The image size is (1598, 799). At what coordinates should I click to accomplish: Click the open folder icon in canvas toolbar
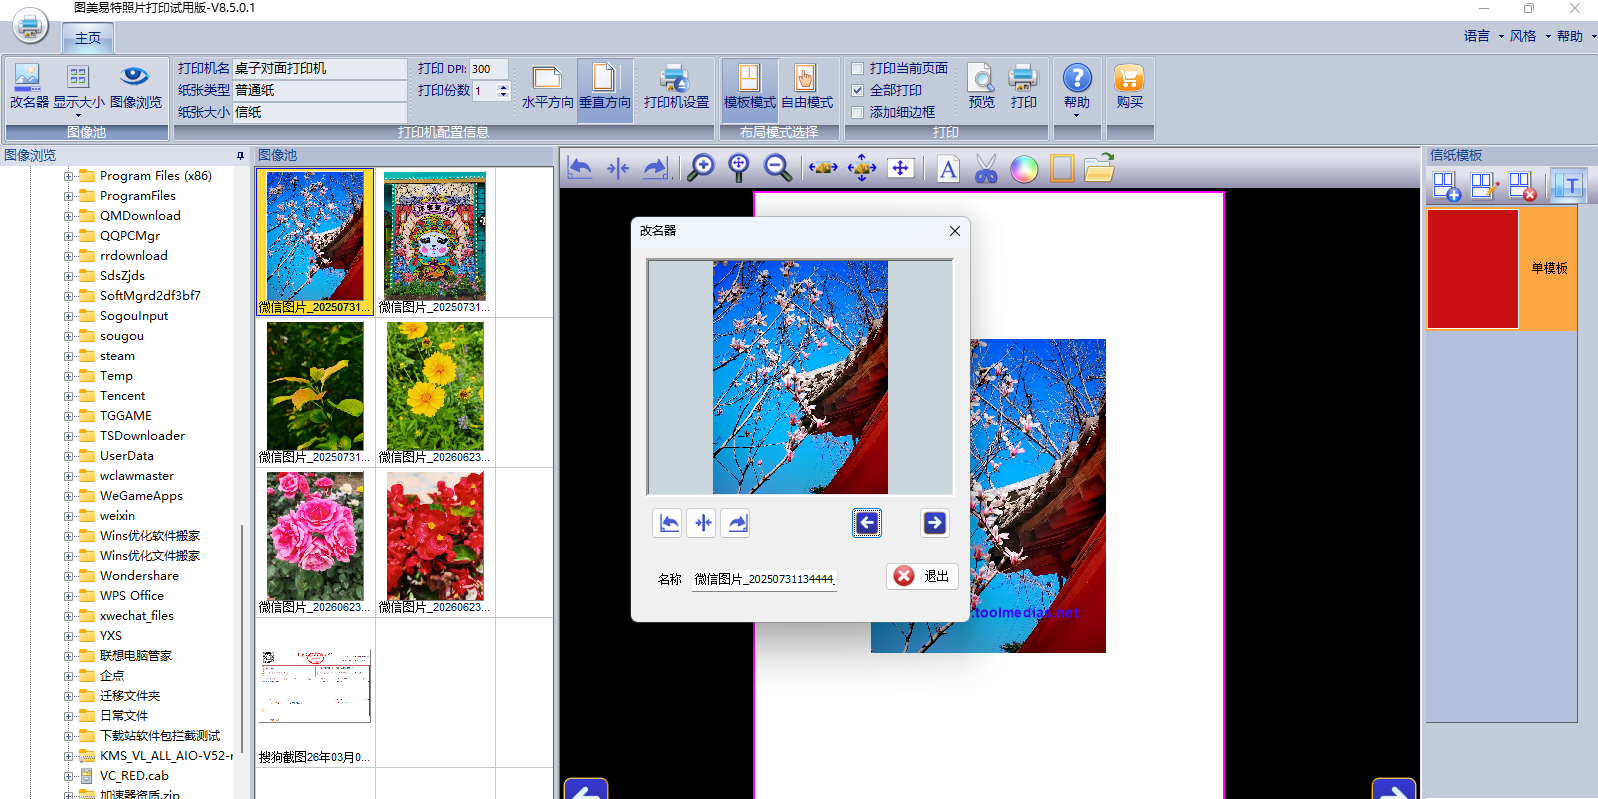click(1099, 168)
